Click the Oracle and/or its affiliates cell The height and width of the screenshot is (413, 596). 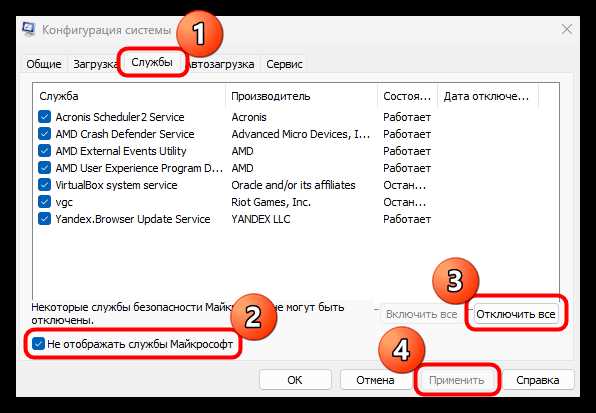[293, 185]
